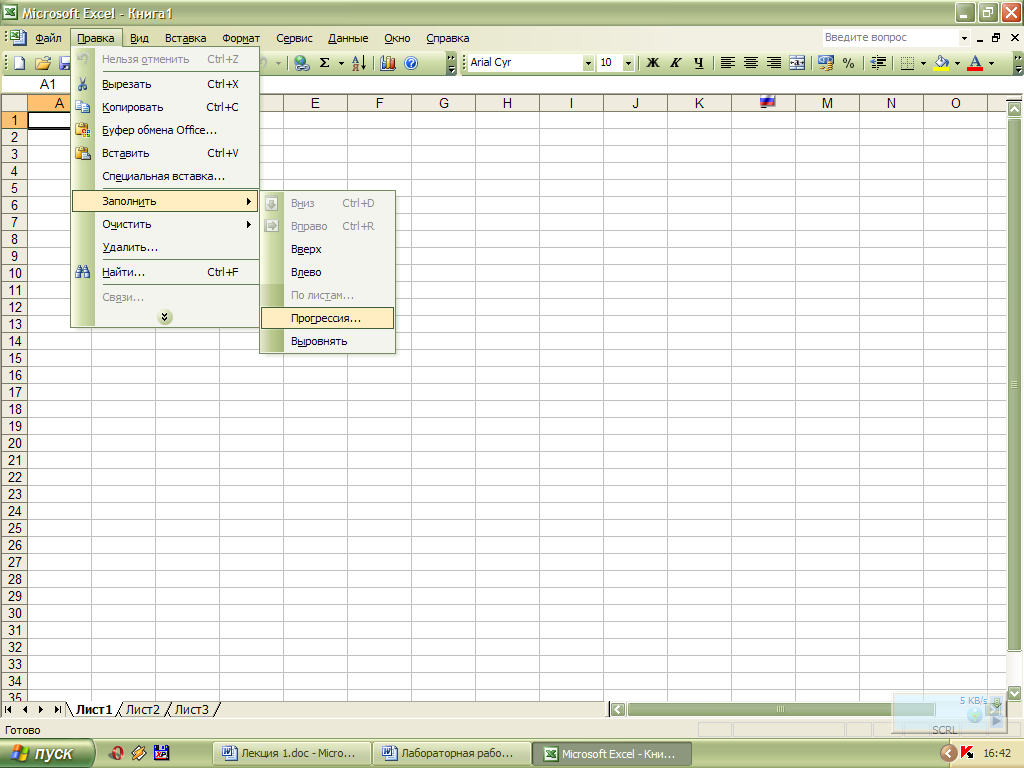Click the New workbook icon

(x=20, y=63)
